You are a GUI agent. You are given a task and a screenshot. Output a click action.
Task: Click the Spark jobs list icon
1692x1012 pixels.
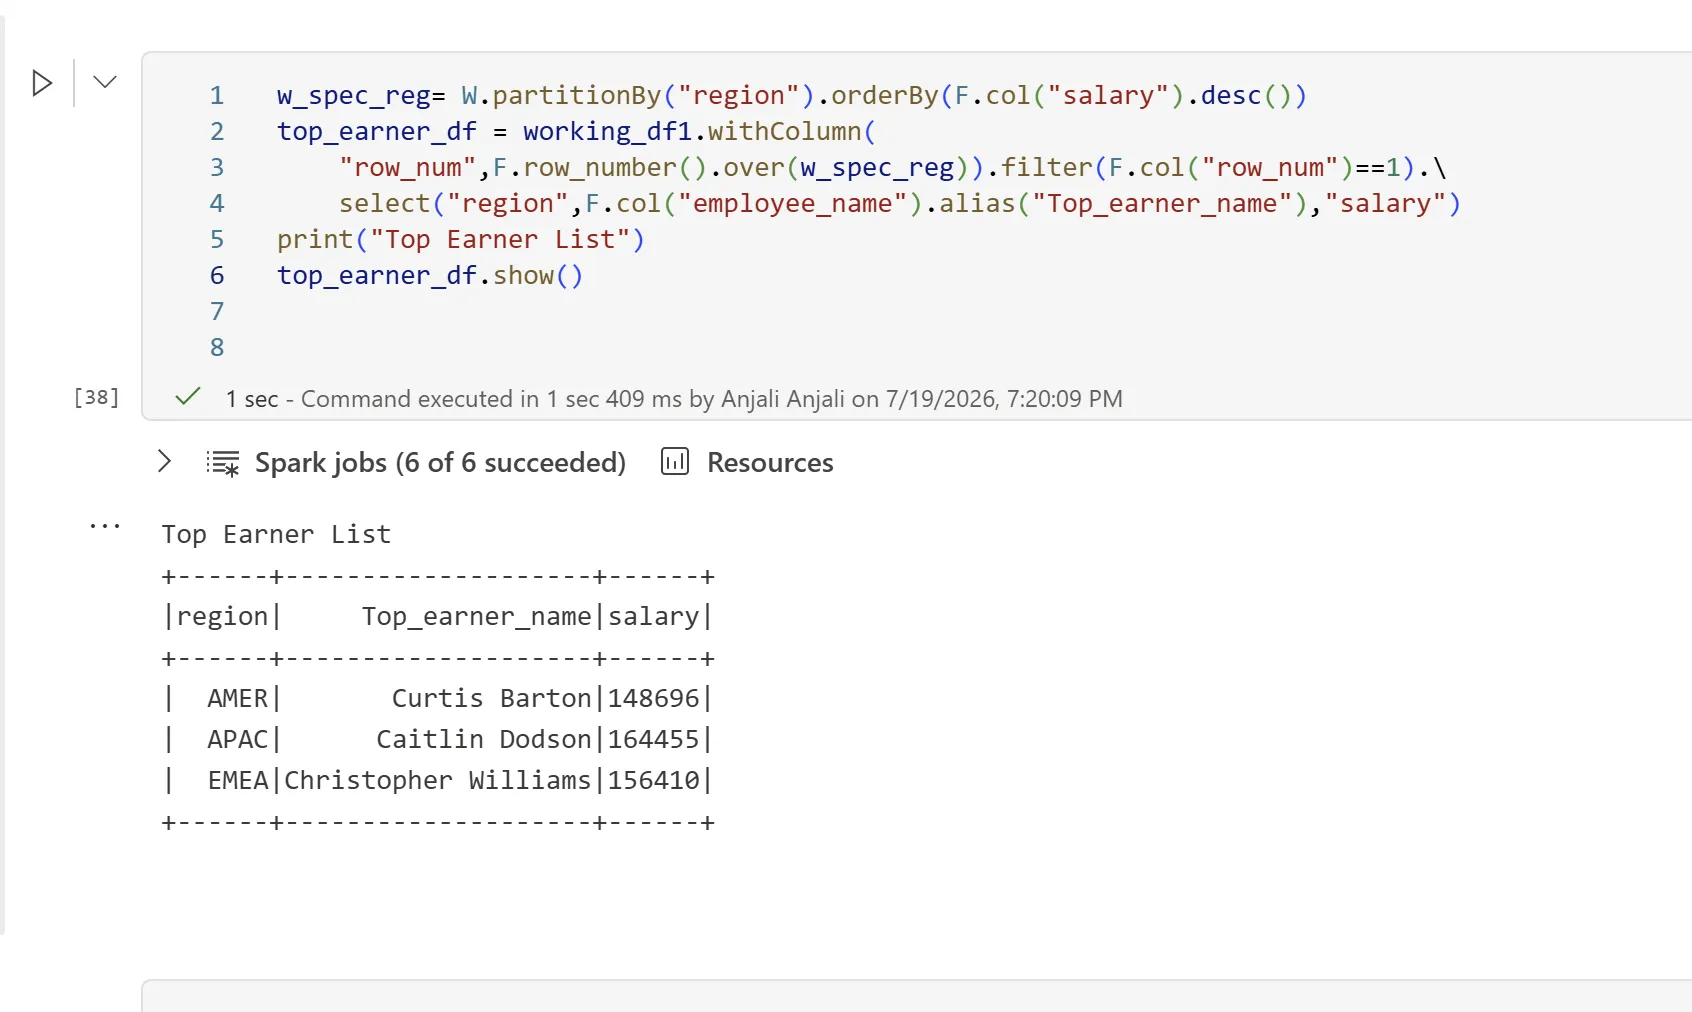(223, 463)
